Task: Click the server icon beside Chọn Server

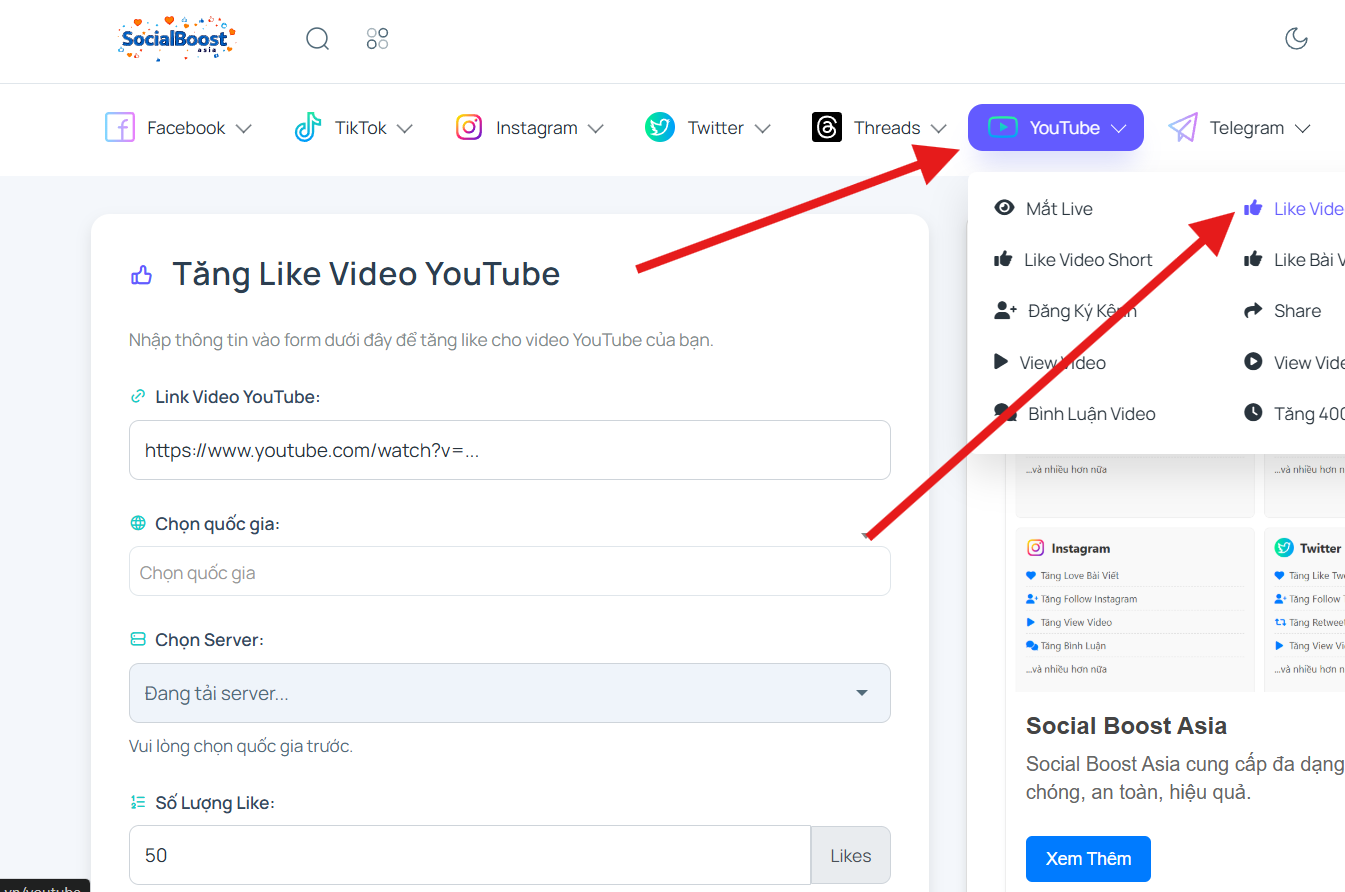Action: [138, 640]
